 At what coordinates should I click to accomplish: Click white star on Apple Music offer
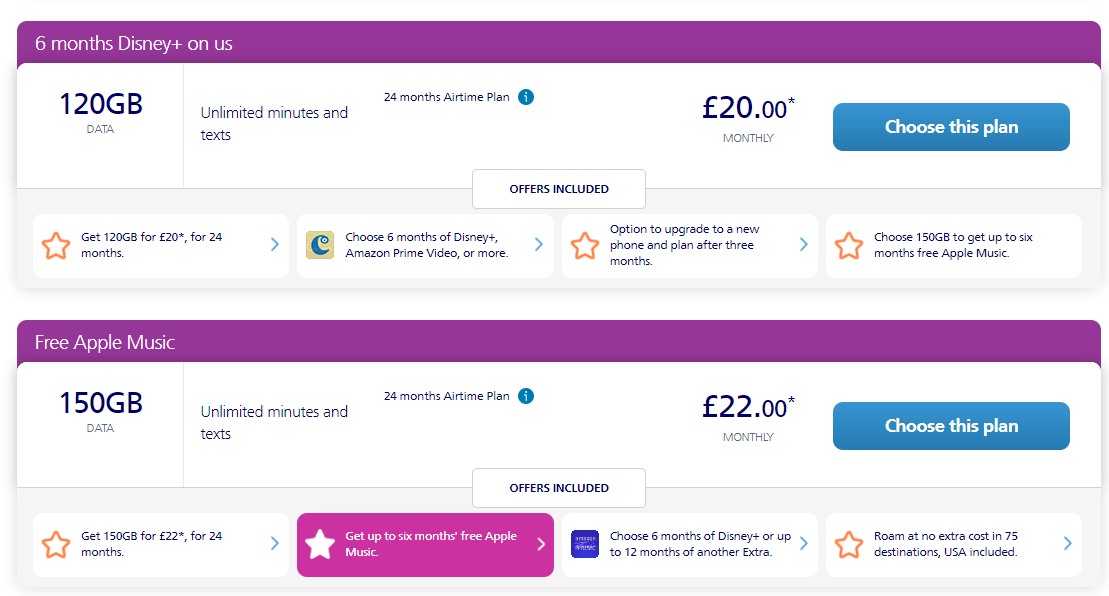tap(320, 544)
